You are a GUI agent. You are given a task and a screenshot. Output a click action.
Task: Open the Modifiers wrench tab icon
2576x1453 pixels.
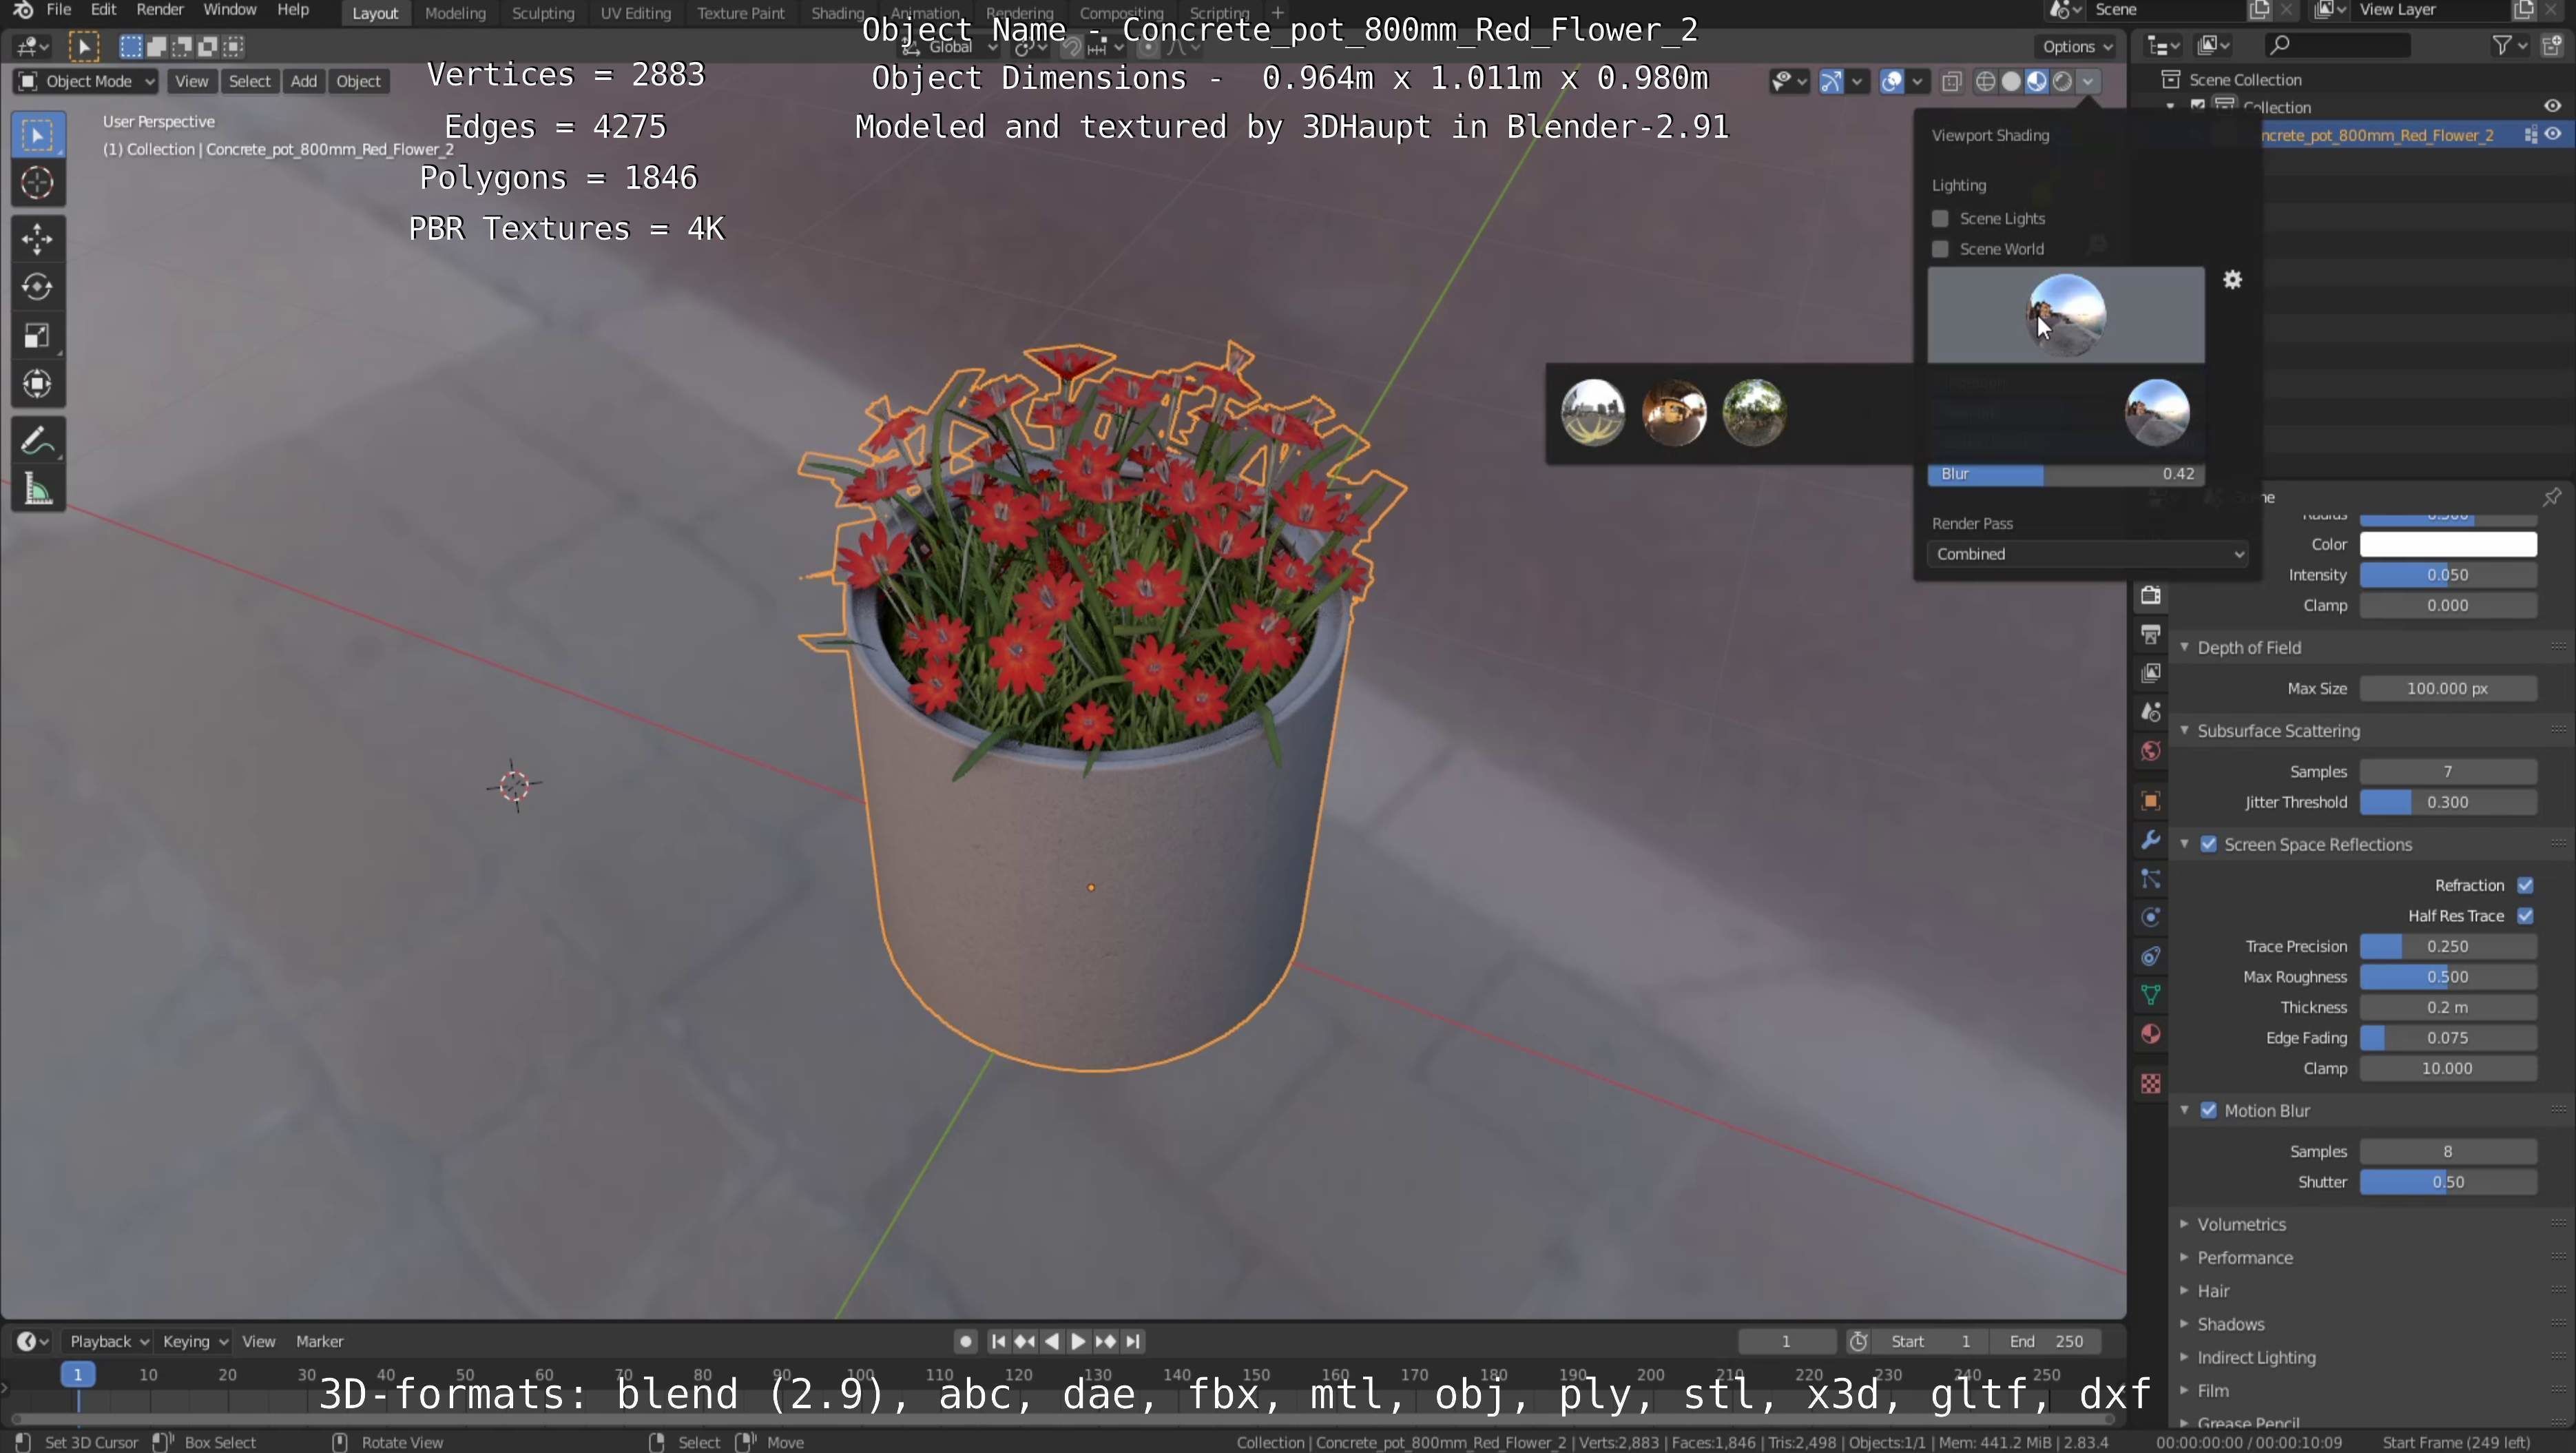pyautogui.click(x=2150, y=840)
